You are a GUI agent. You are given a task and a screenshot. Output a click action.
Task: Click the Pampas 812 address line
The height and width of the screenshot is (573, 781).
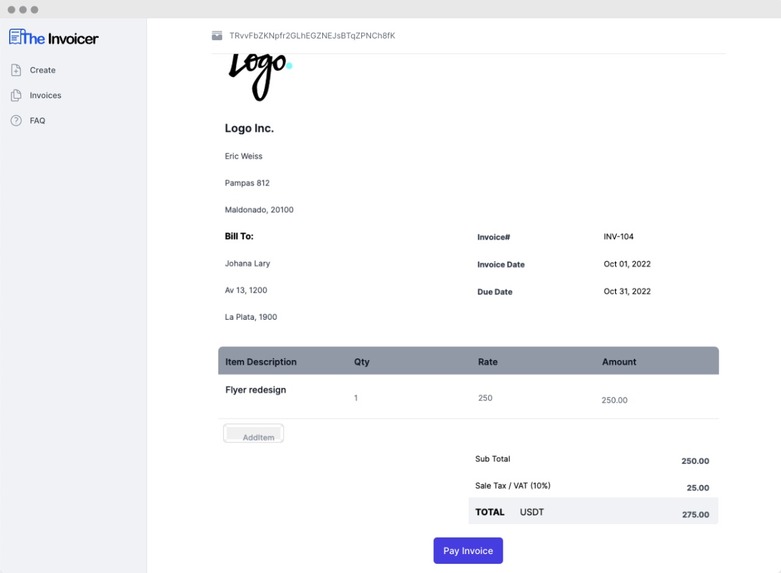click(x=247, y=183)
